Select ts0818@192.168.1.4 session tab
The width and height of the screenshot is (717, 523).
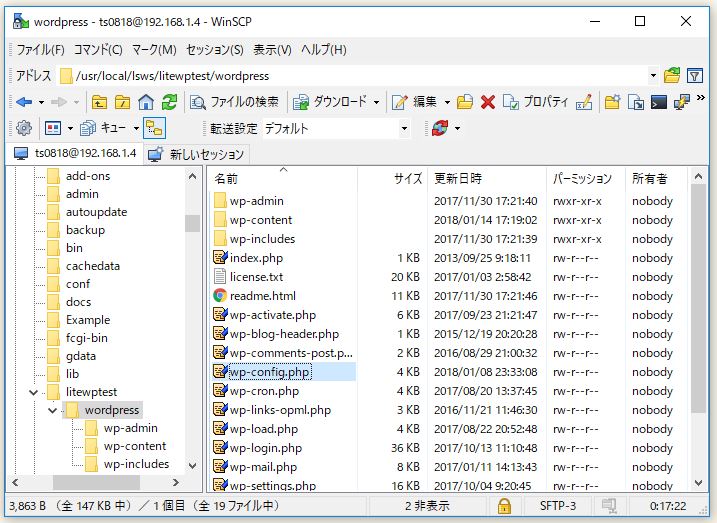(x=75, y=153)
